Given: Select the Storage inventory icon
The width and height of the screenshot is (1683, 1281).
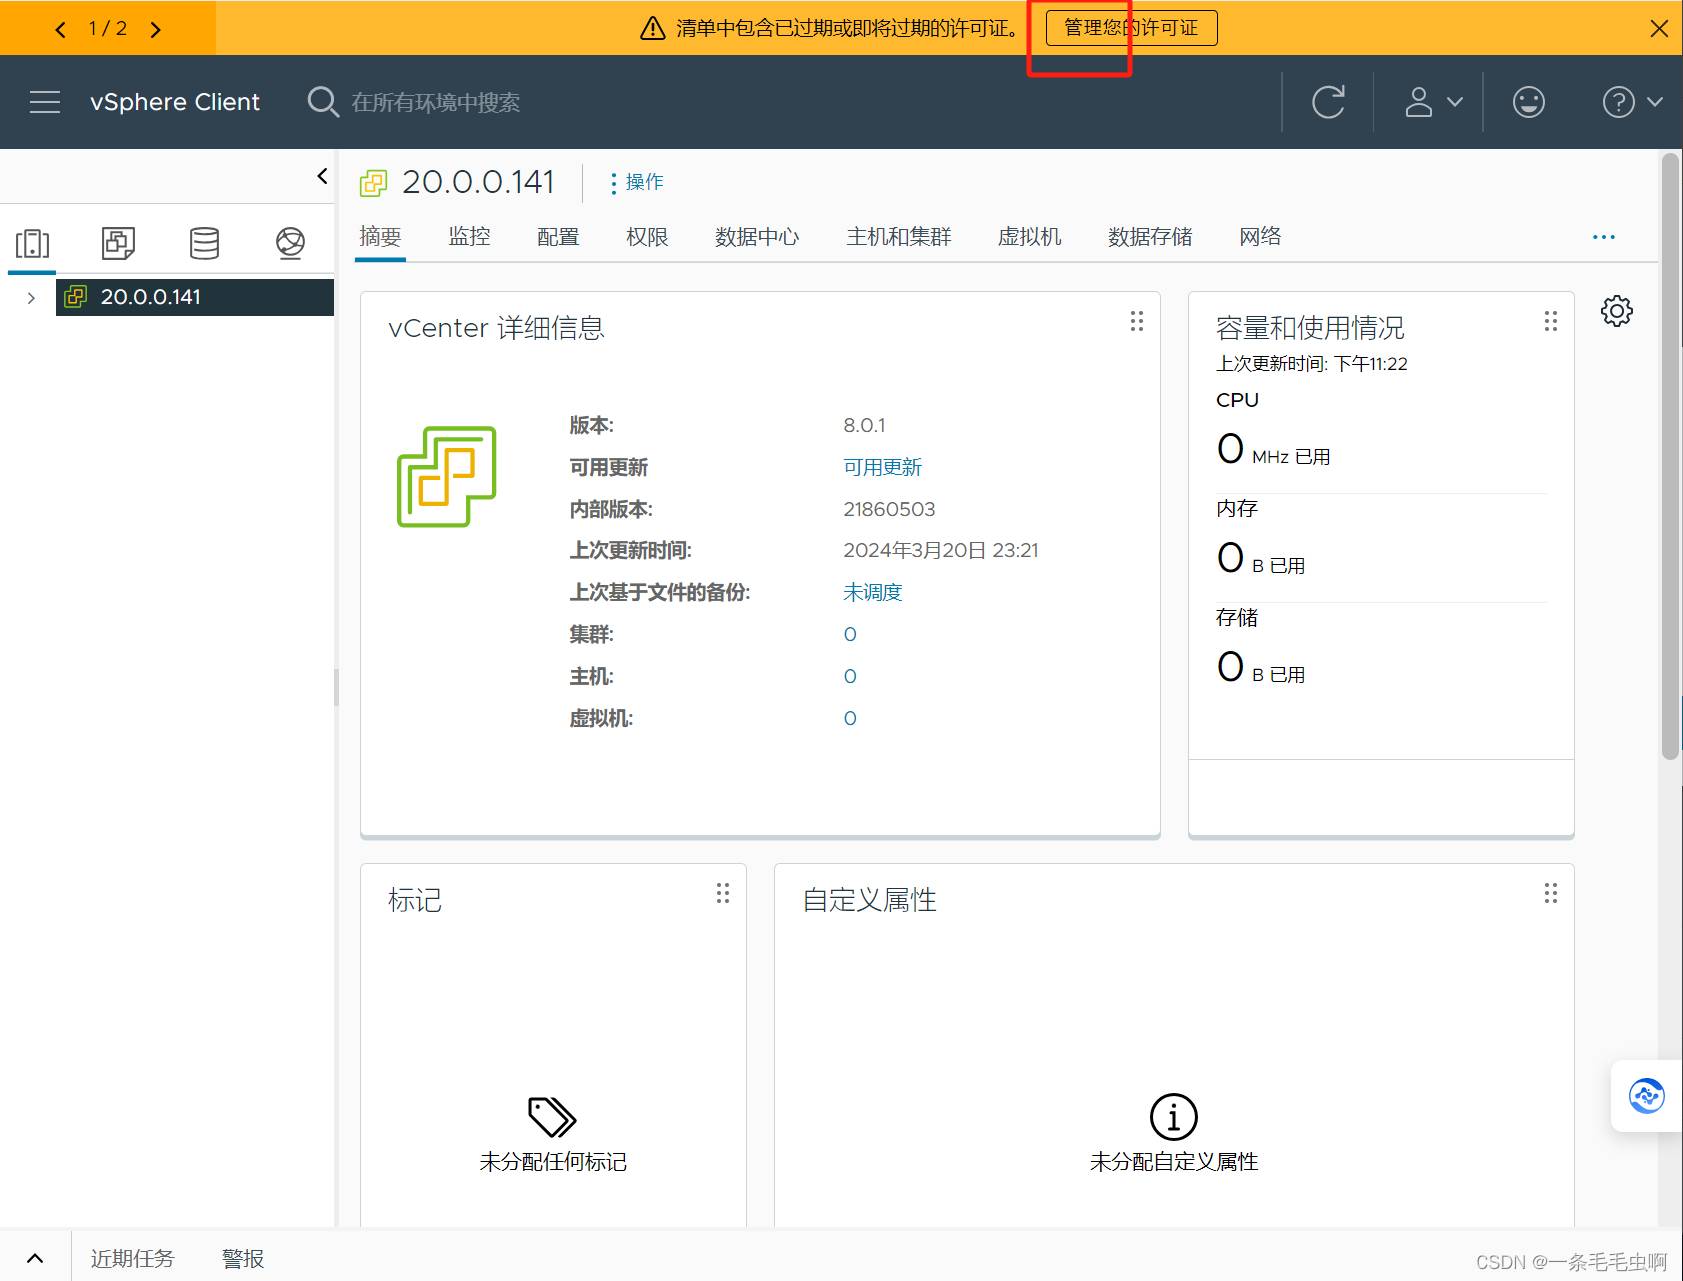Looking at the screenshot, I should pos(204,243).
